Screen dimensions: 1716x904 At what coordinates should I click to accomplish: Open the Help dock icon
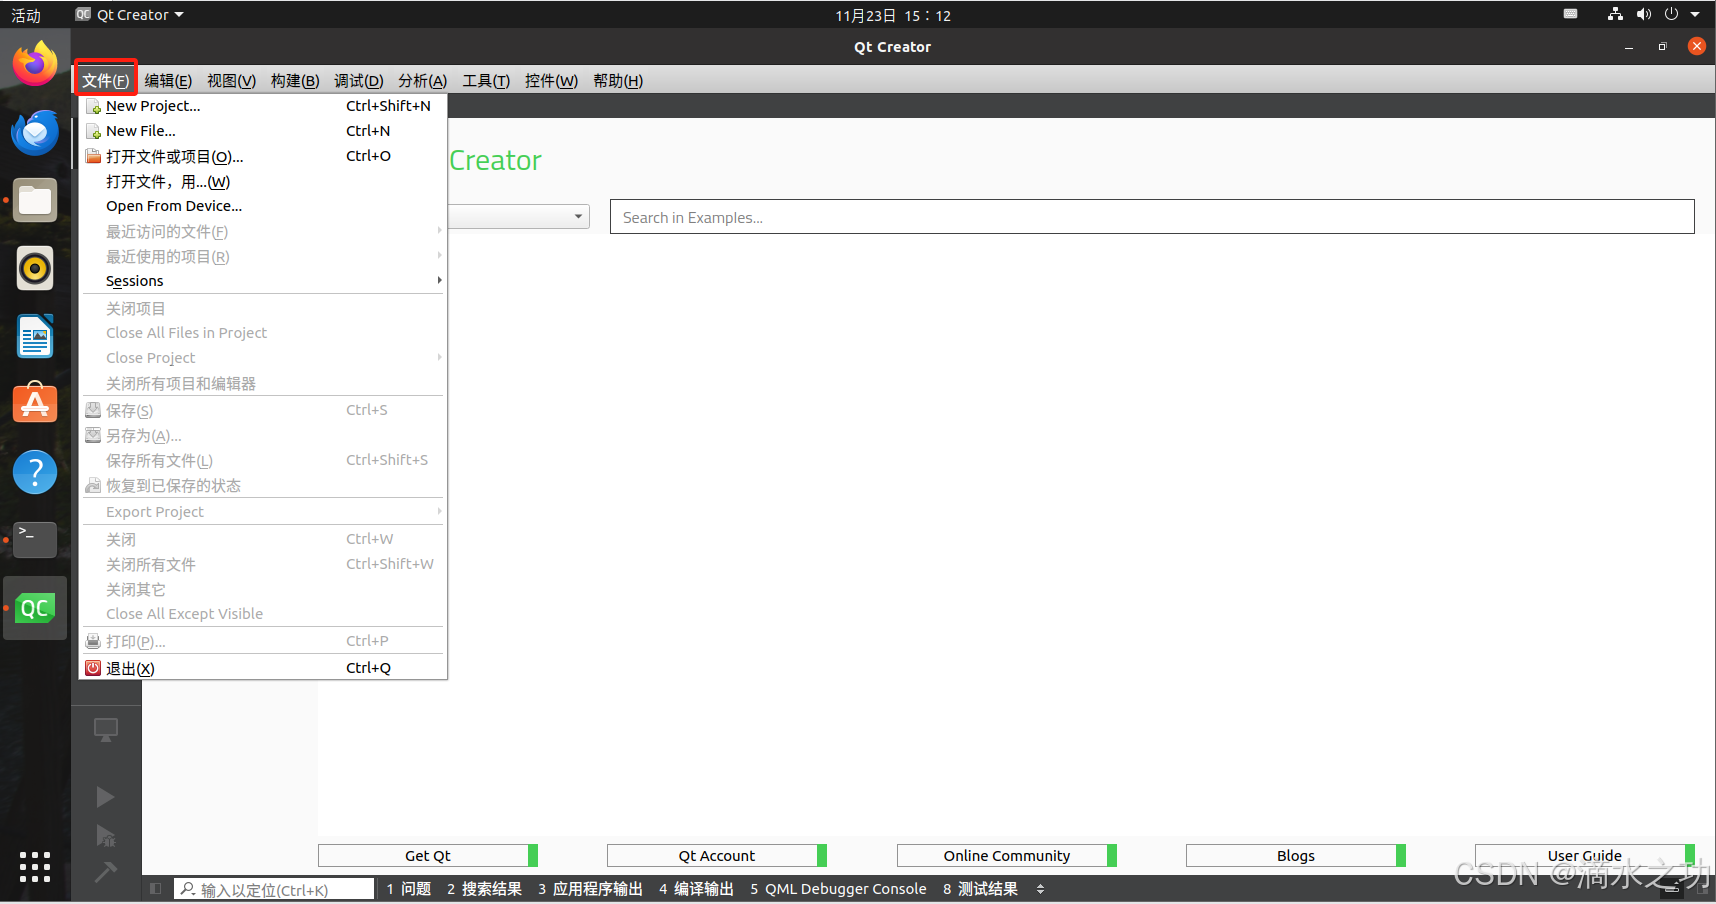point(35,472)
